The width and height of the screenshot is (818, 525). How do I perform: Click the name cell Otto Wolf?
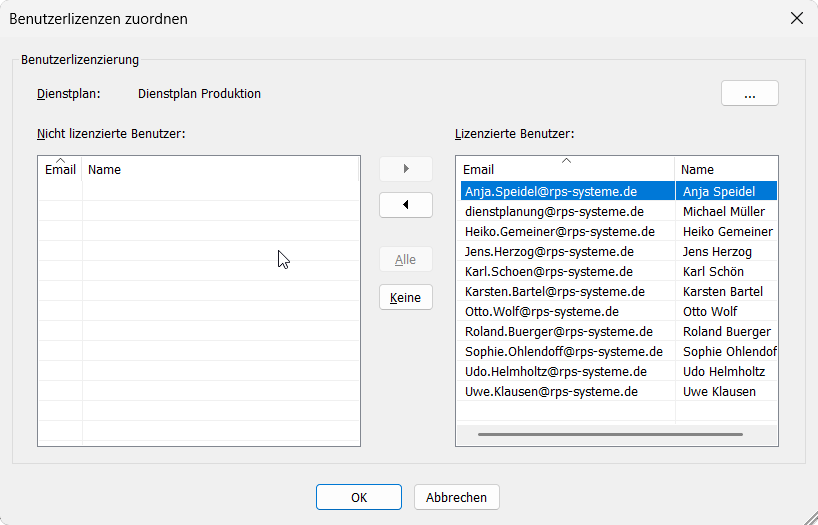[x=726, y=312]
